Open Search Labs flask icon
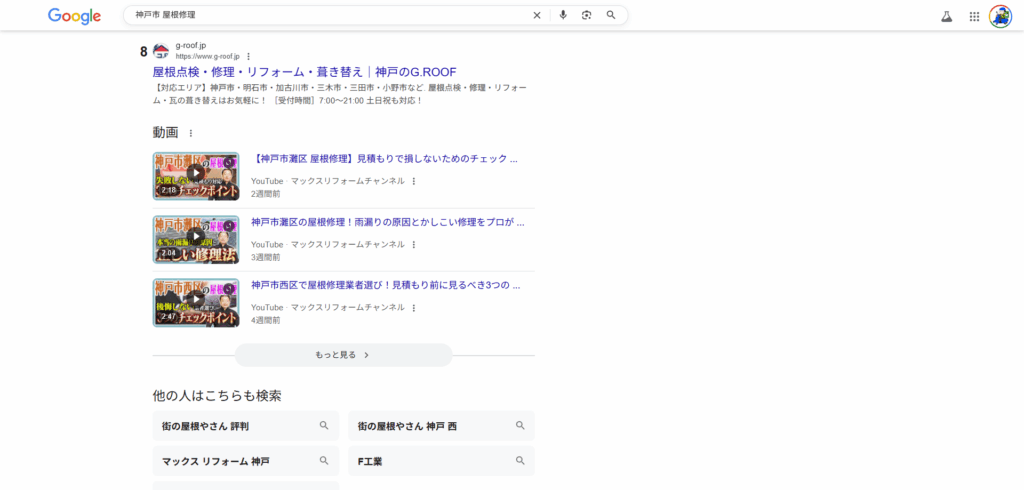 946,16
